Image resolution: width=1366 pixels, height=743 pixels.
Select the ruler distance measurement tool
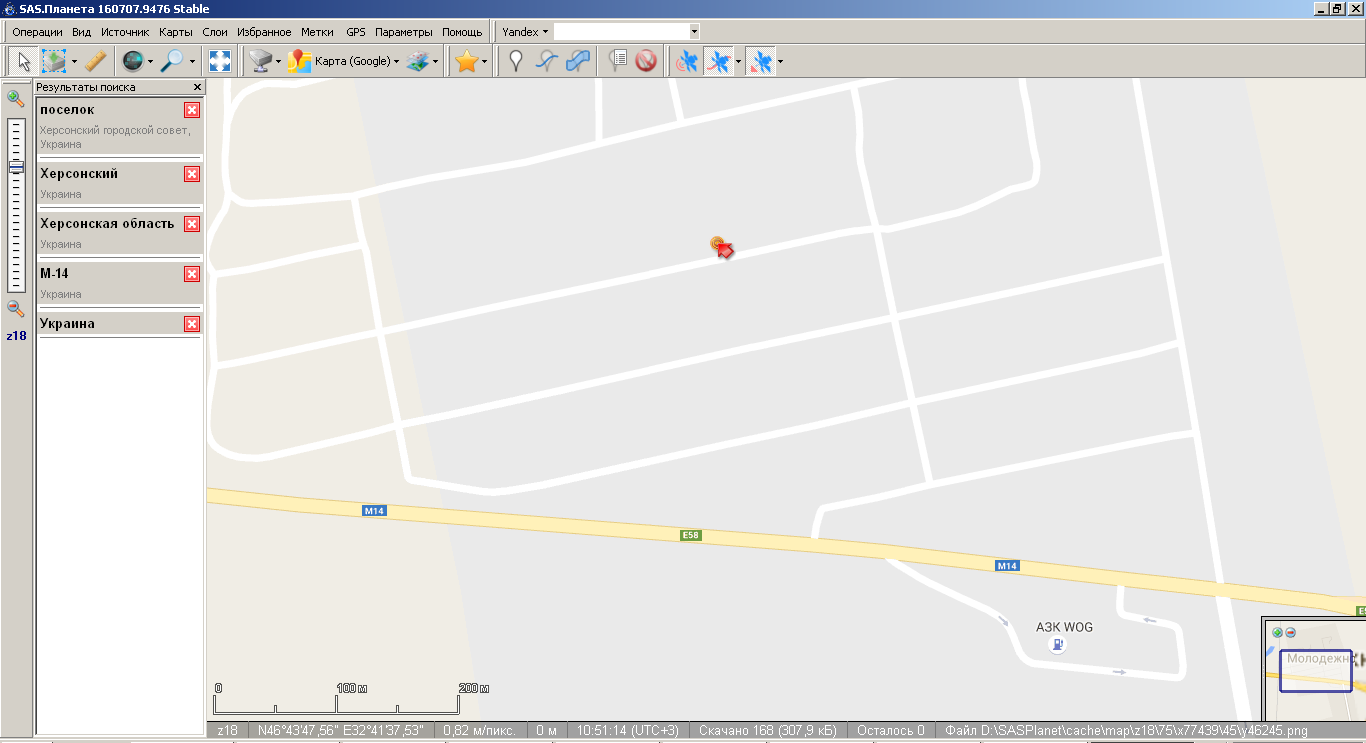pos(95,62)
